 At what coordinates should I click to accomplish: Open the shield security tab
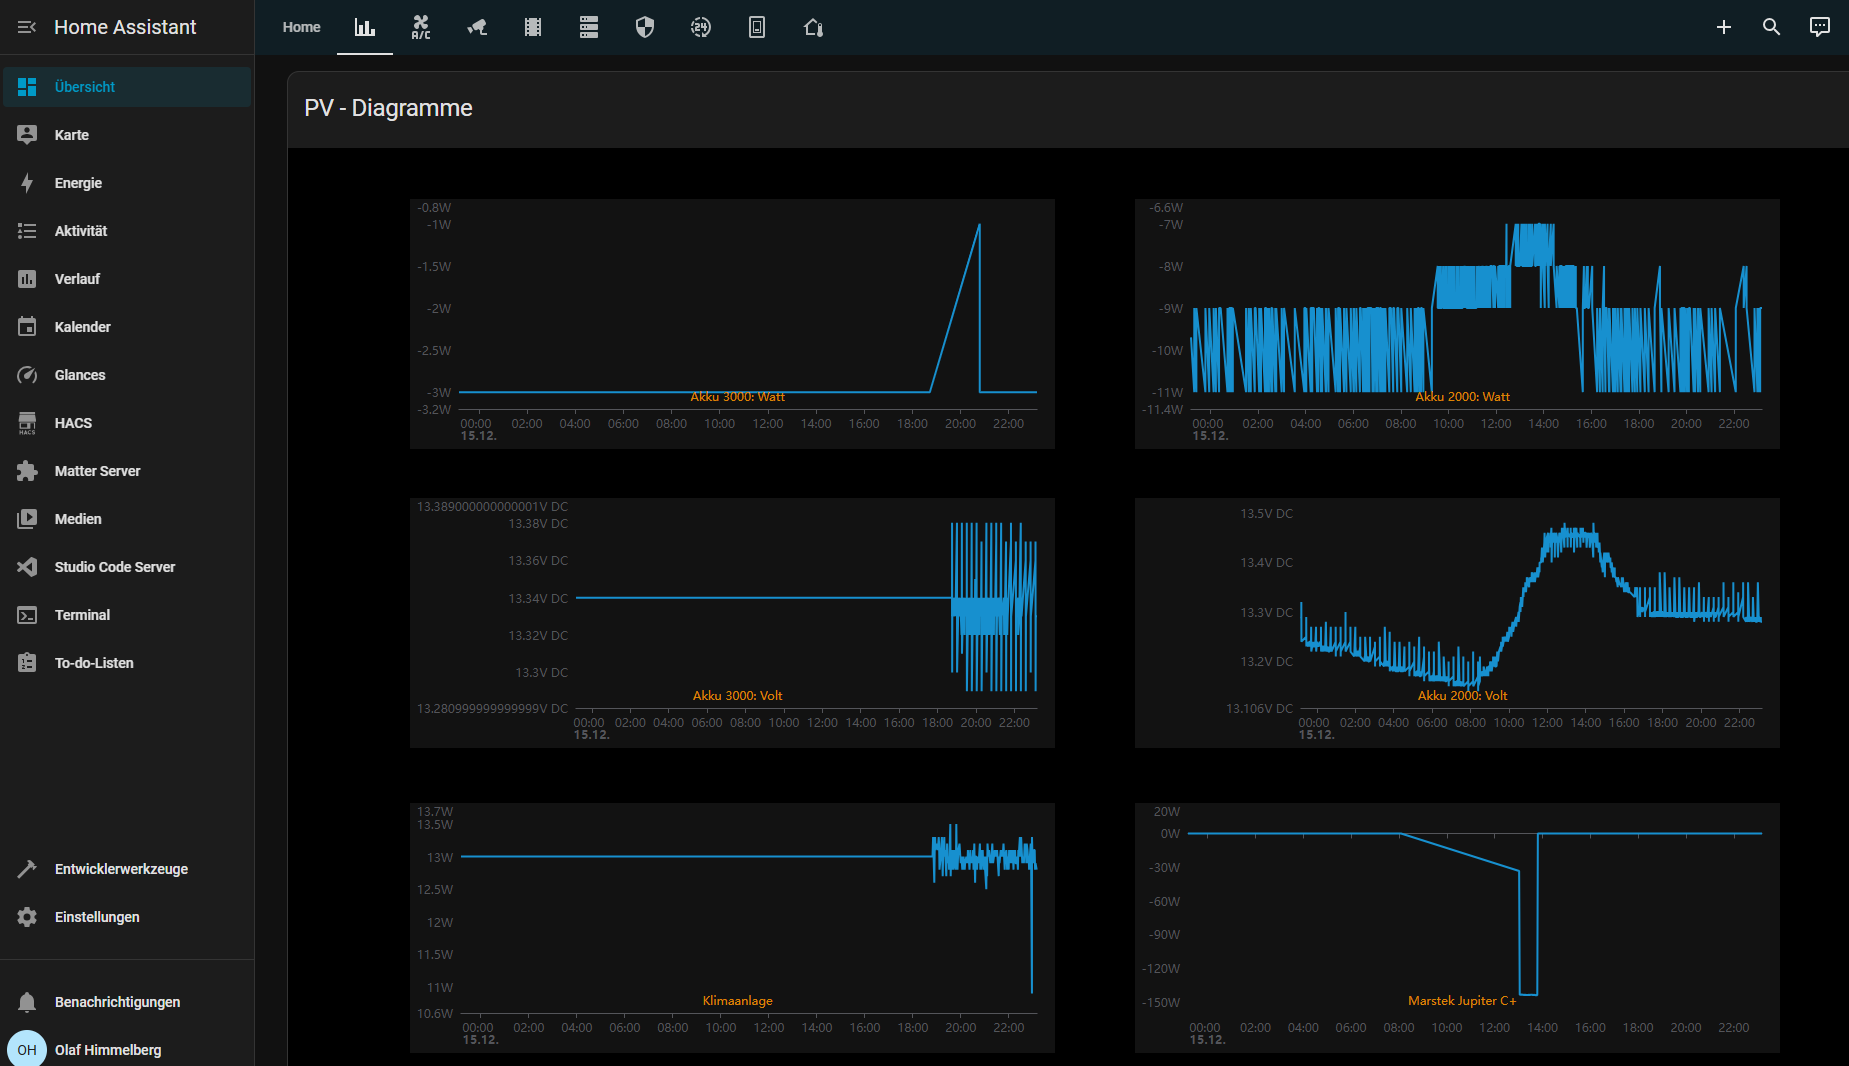click(x=645, y=28)
